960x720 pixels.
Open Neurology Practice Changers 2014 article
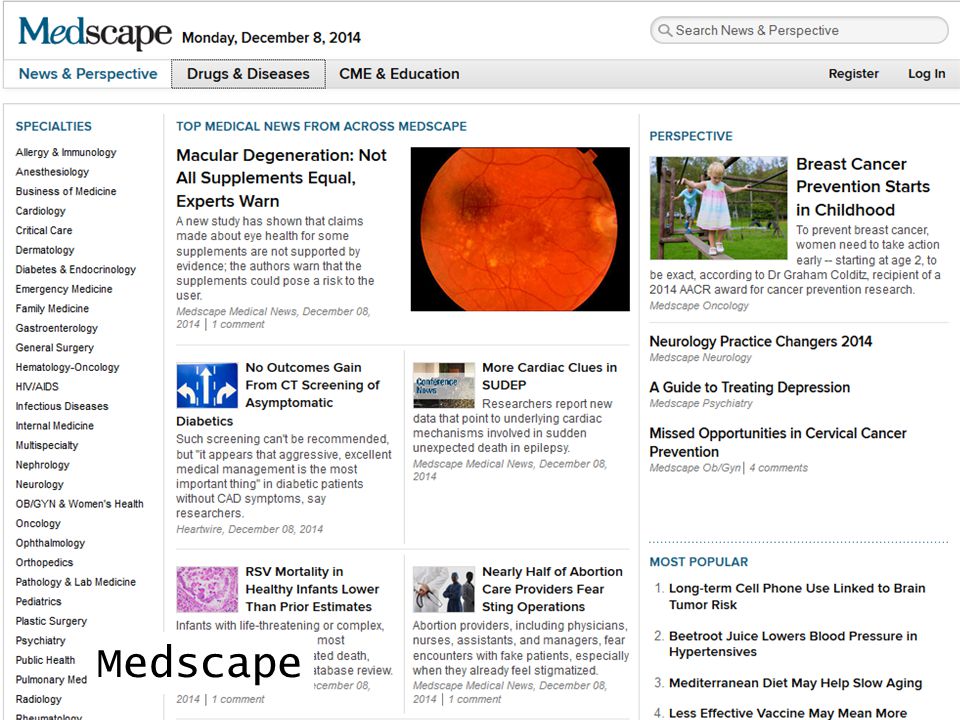760,342
